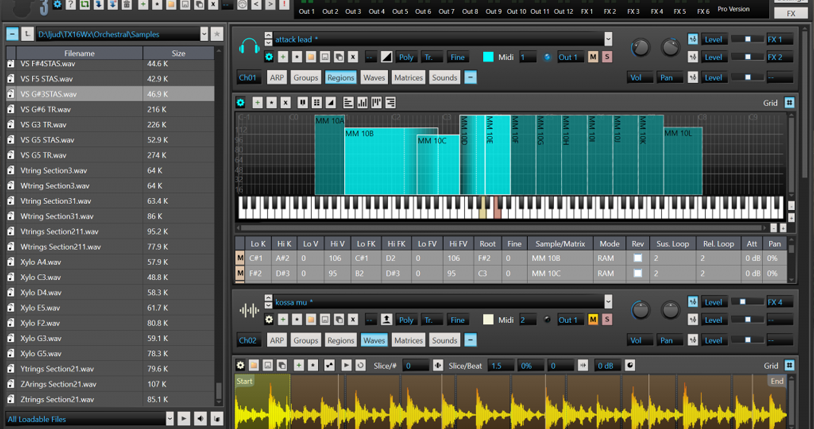Toggle the Rev checkbox for MM 10B
Screen dimensions: 814x429
pyautogui.click(x=637, y=258)
